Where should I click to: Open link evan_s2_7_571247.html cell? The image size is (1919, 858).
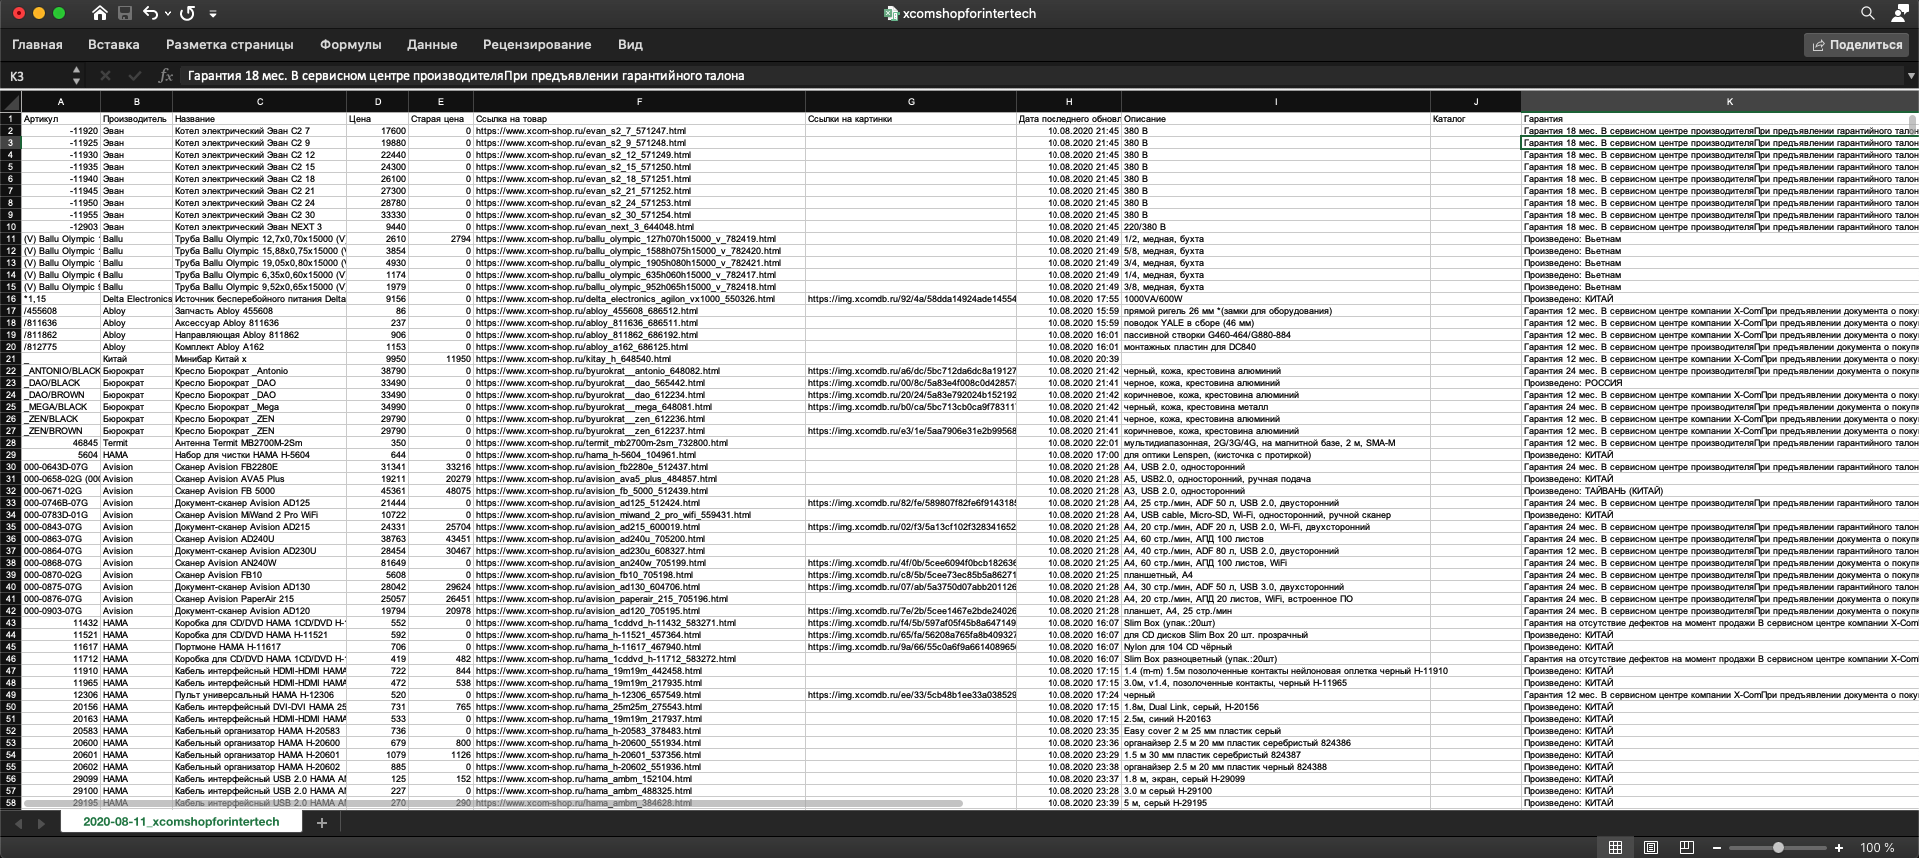[x=640, y=131]
